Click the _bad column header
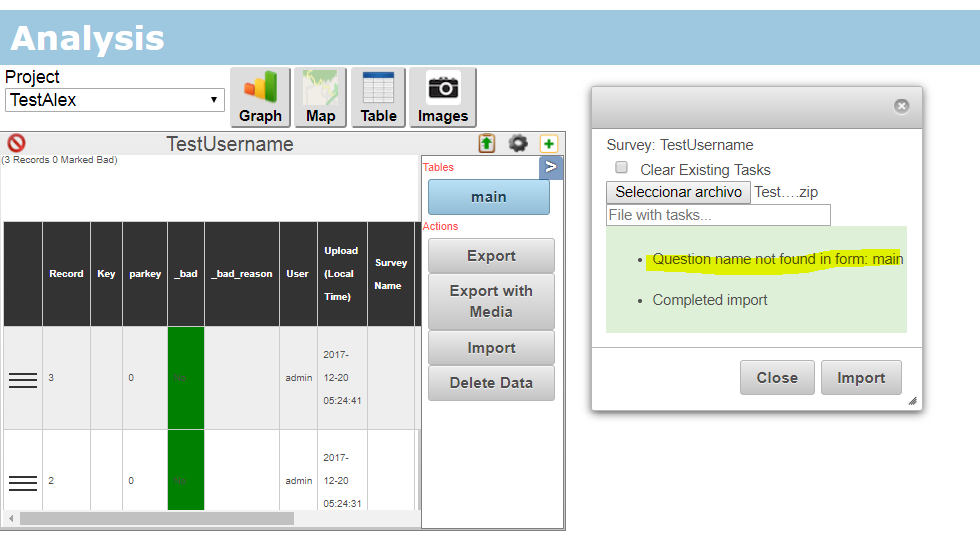This screenshot has width=980, height=539. pos(186,274)
